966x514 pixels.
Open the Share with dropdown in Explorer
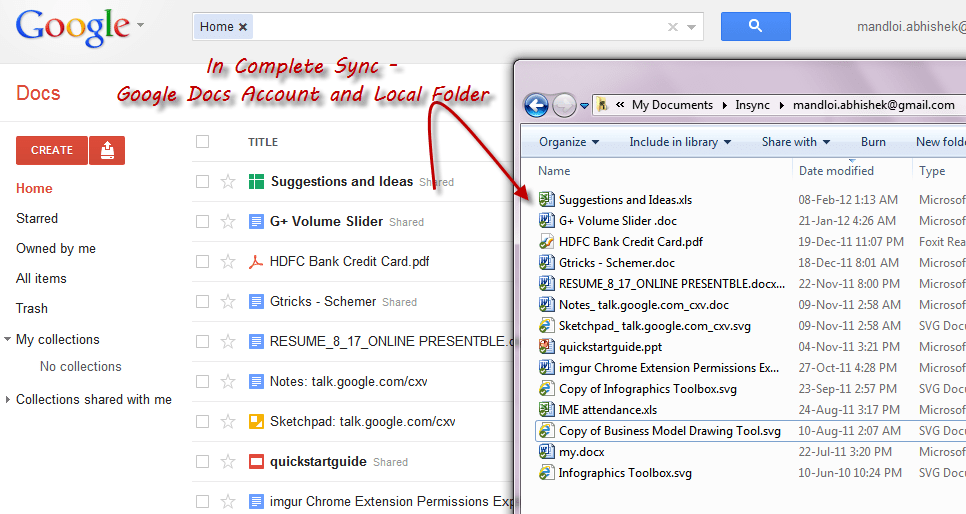[x=796, y=142]
